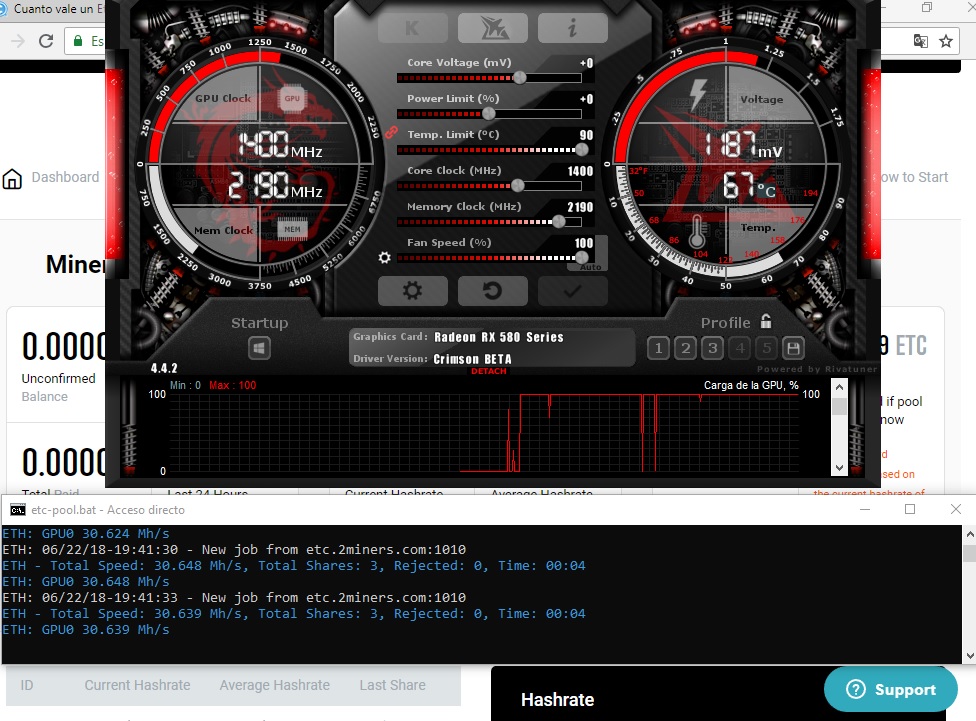Click the console scrollbar up arrow

(x=969, y=534)
